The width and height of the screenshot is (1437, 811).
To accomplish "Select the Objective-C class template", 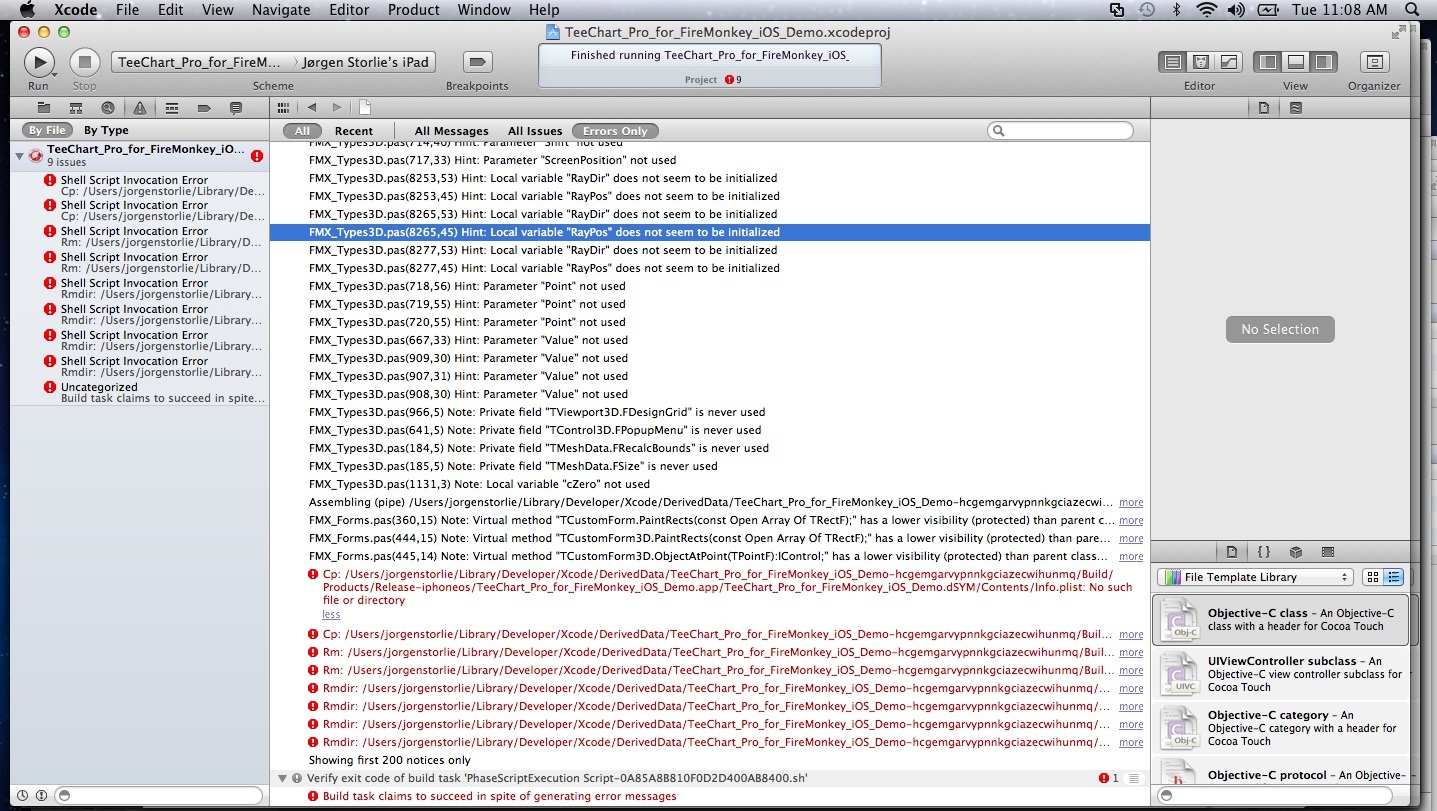I will pos(1280,620).
